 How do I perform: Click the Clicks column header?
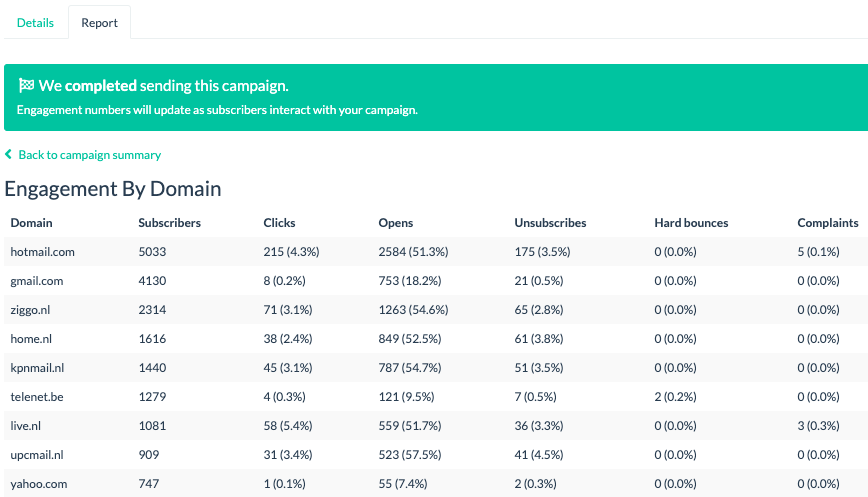click(279, 223)
